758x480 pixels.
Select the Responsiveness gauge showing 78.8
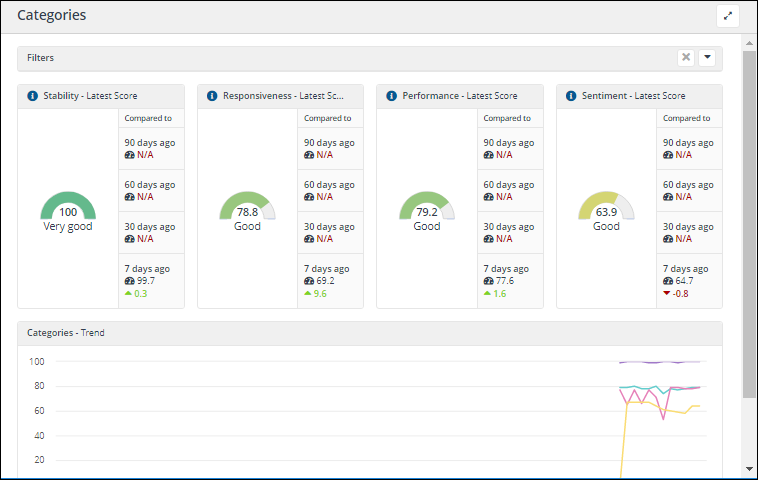(x=247, y=207)
